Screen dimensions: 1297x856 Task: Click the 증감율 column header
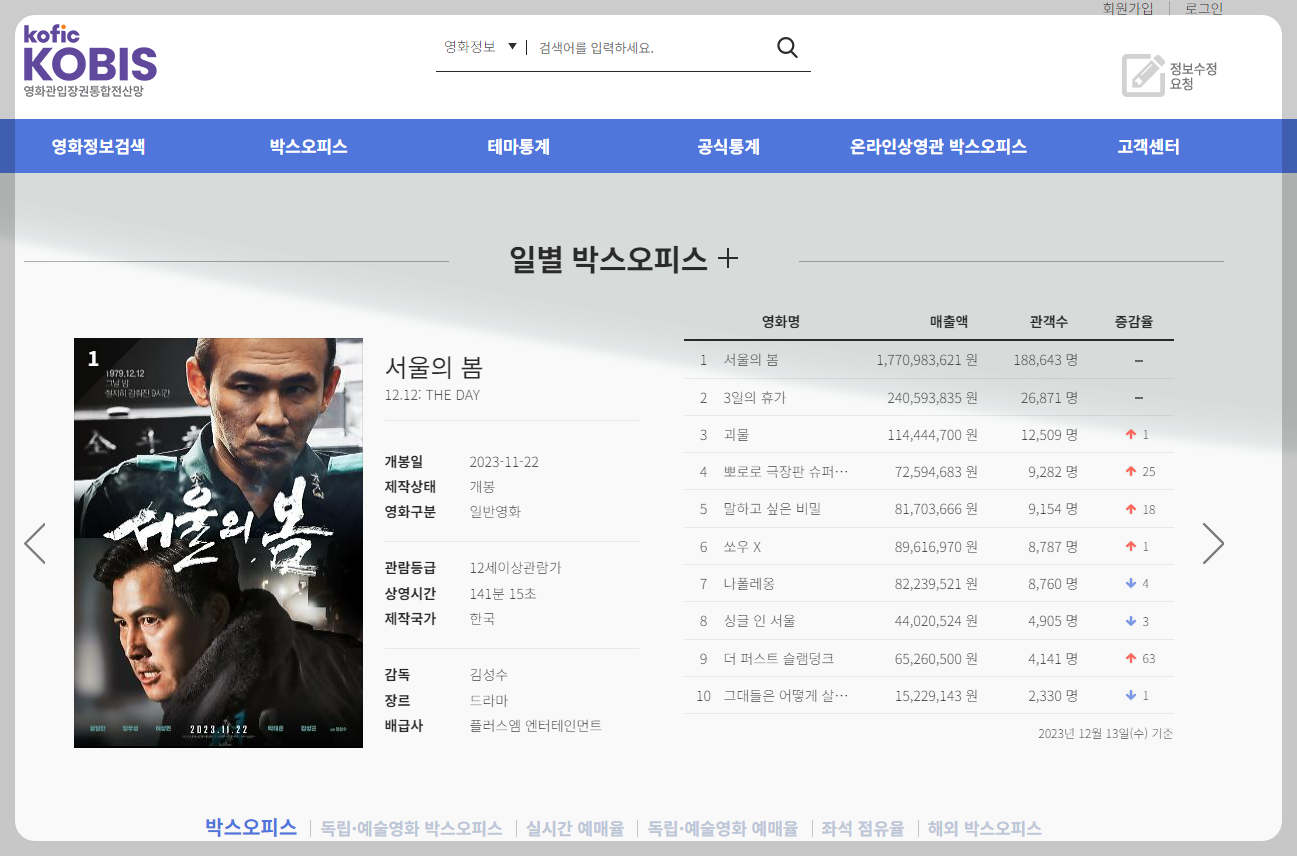click(x=1134, y=322)
